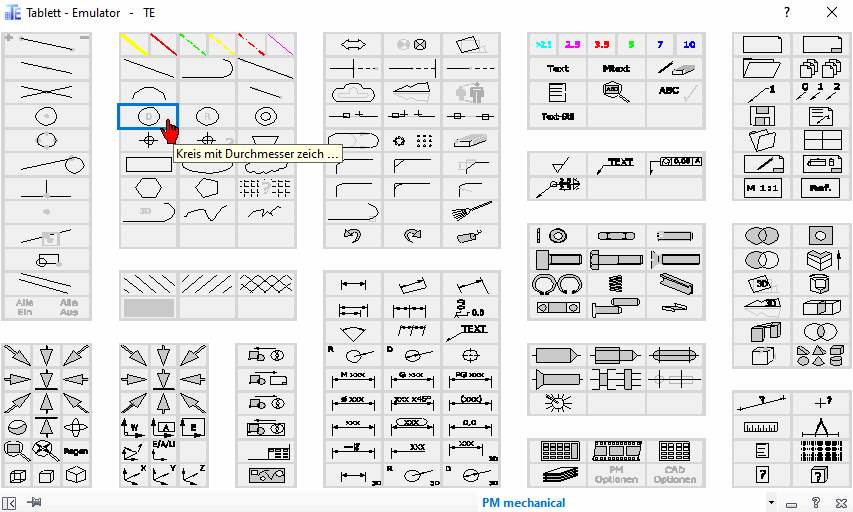Click the clockwise redo arrow icon
The image size is (853, 512).
coord(412,236)
